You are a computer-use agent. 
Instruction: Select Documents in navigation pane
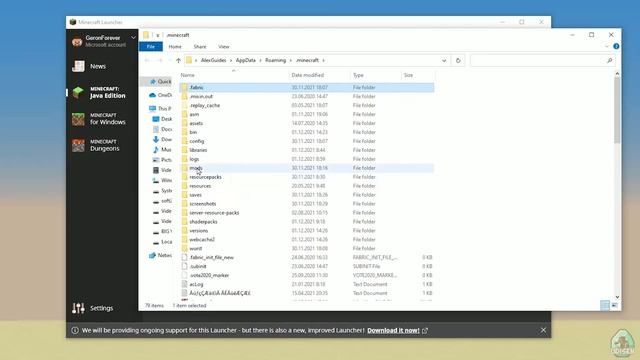[x=162, y=129]
